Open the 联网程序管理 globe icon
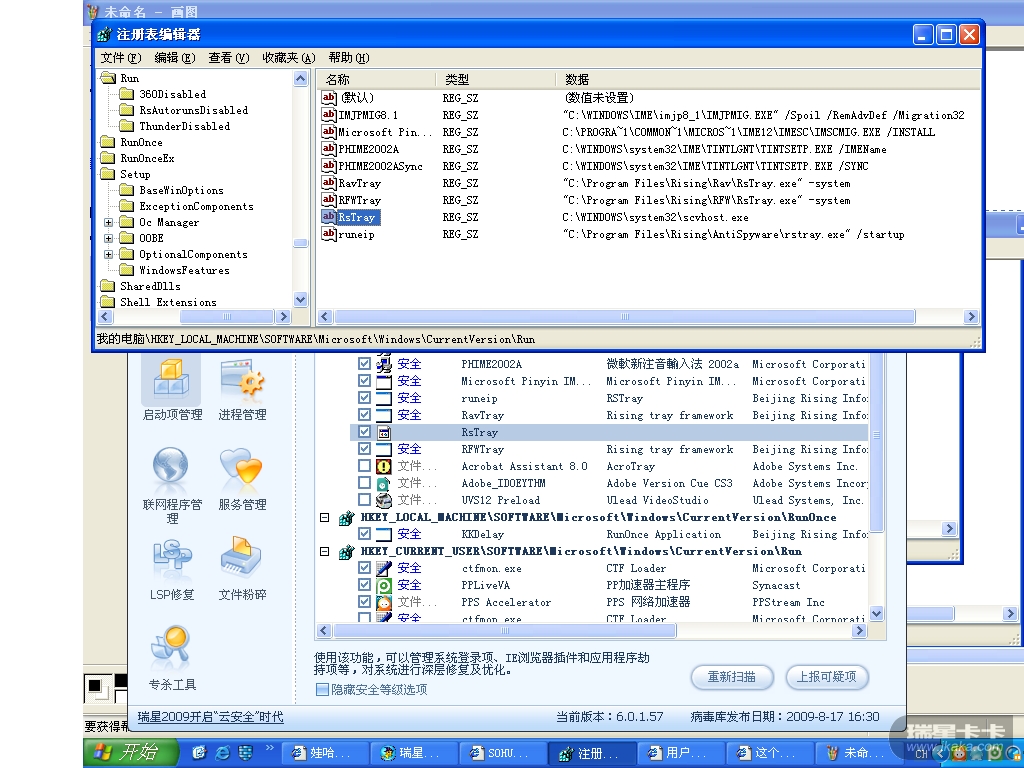1024x768 pixels. pyautogui.click(x=171, y=468)
